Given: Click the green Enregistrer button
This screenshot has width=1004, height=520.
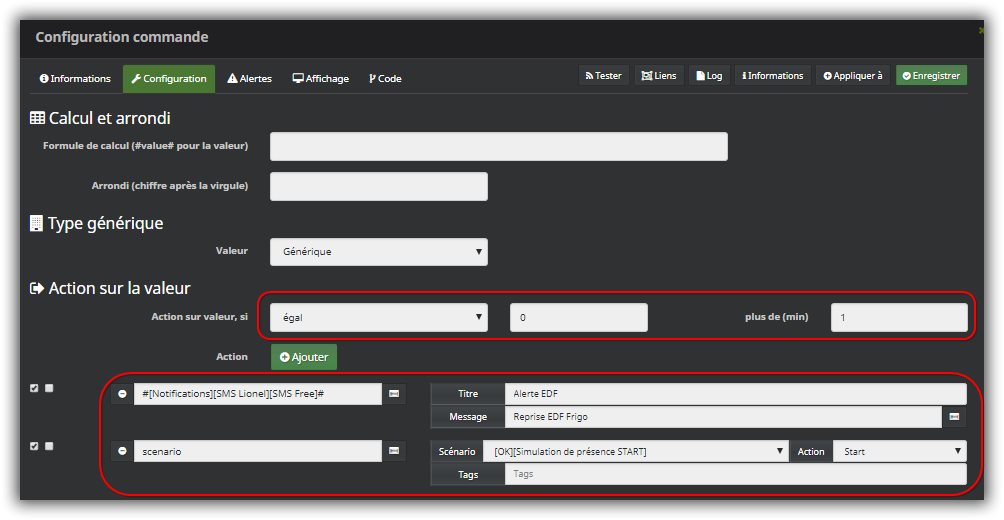Looking at the screenshot, I should (x=931, y=76).
